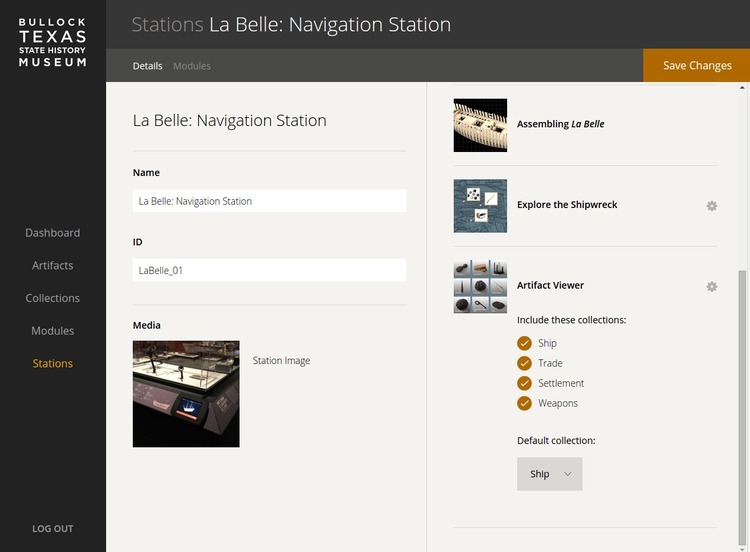
Task: Open Artifact Viewer settings gear
Action: [712, 286]
